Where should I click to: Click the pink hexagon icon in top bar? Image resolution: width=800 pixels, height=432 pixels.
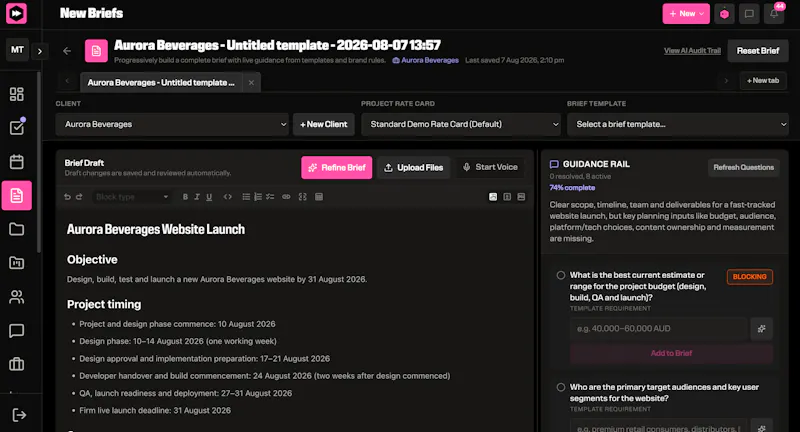tap(724, 14)
